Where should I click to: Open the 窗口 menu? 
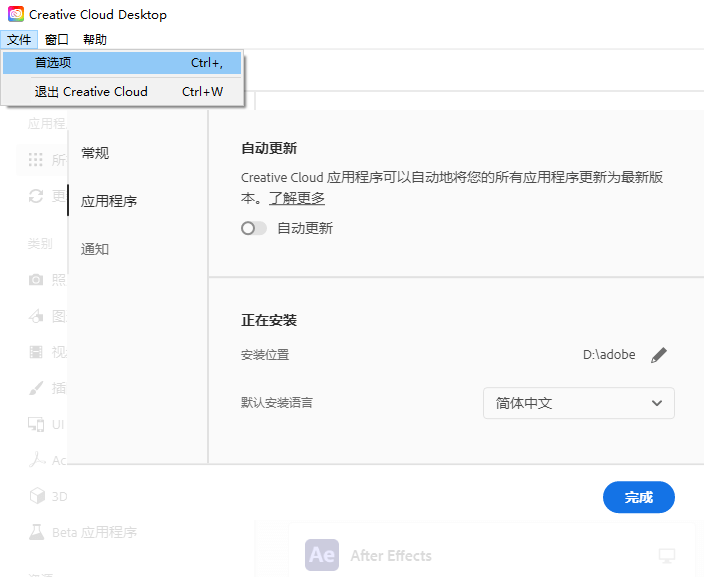57,40
